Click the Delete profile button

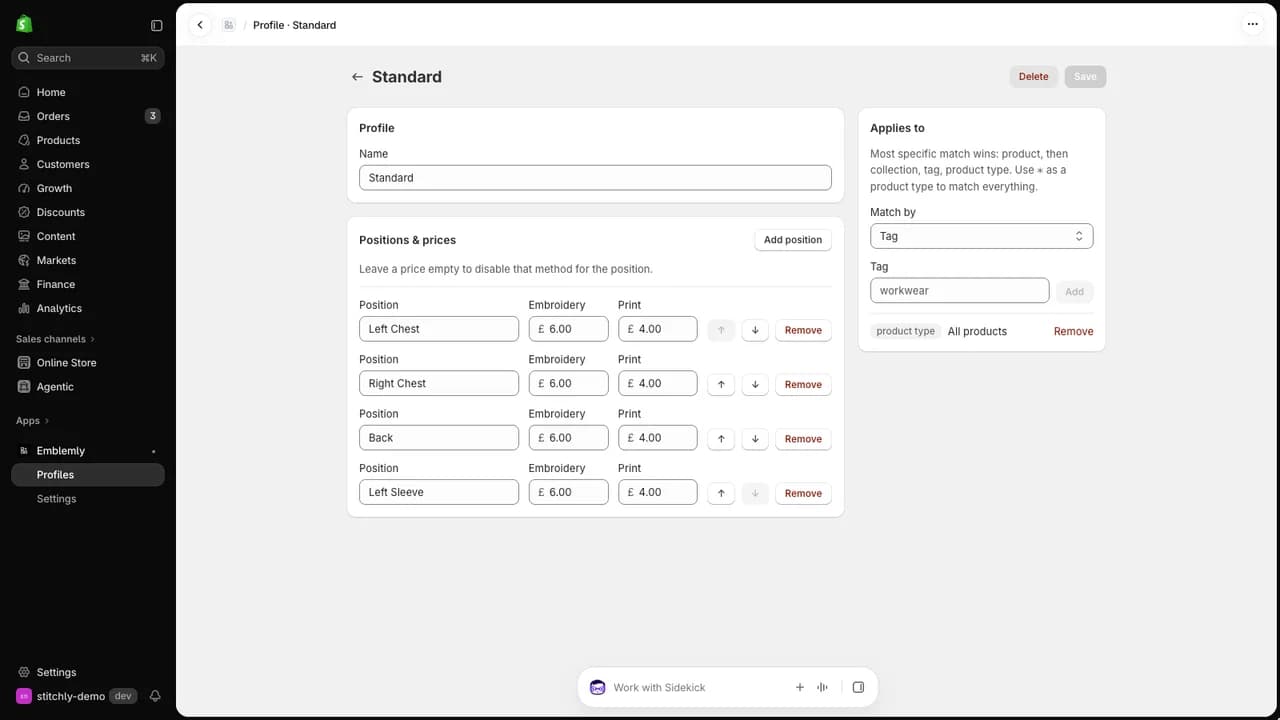(x=1033, y=77)
